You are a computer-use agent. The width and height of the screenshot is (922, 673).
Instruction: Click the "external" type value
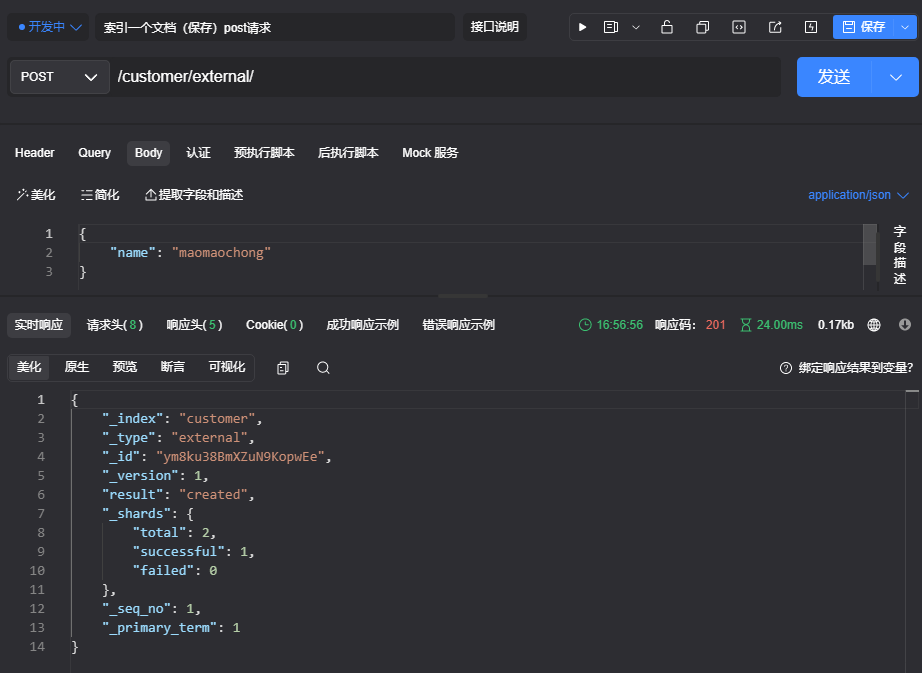point(210,438)
